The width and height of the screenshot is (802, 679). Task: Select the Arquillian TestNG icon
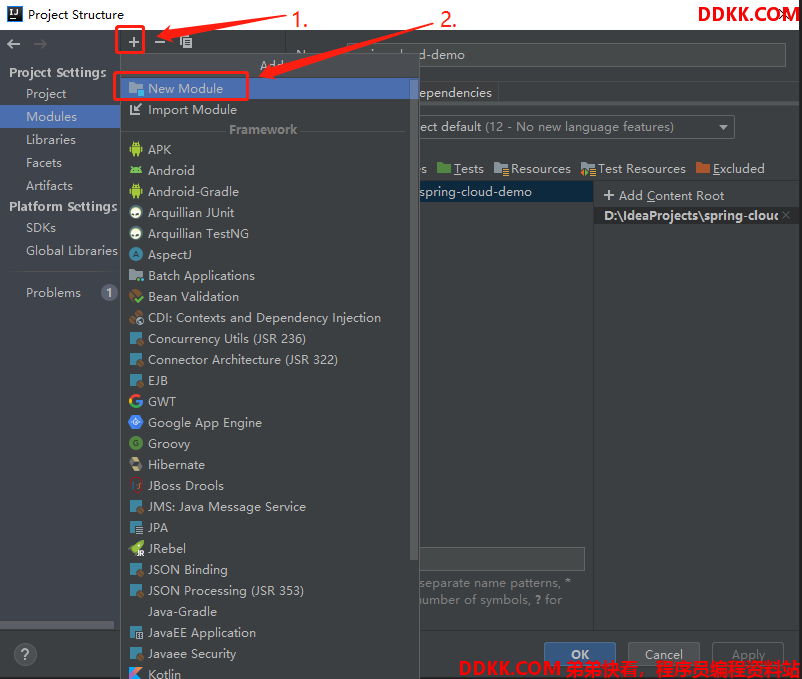[x=136, y=233]
